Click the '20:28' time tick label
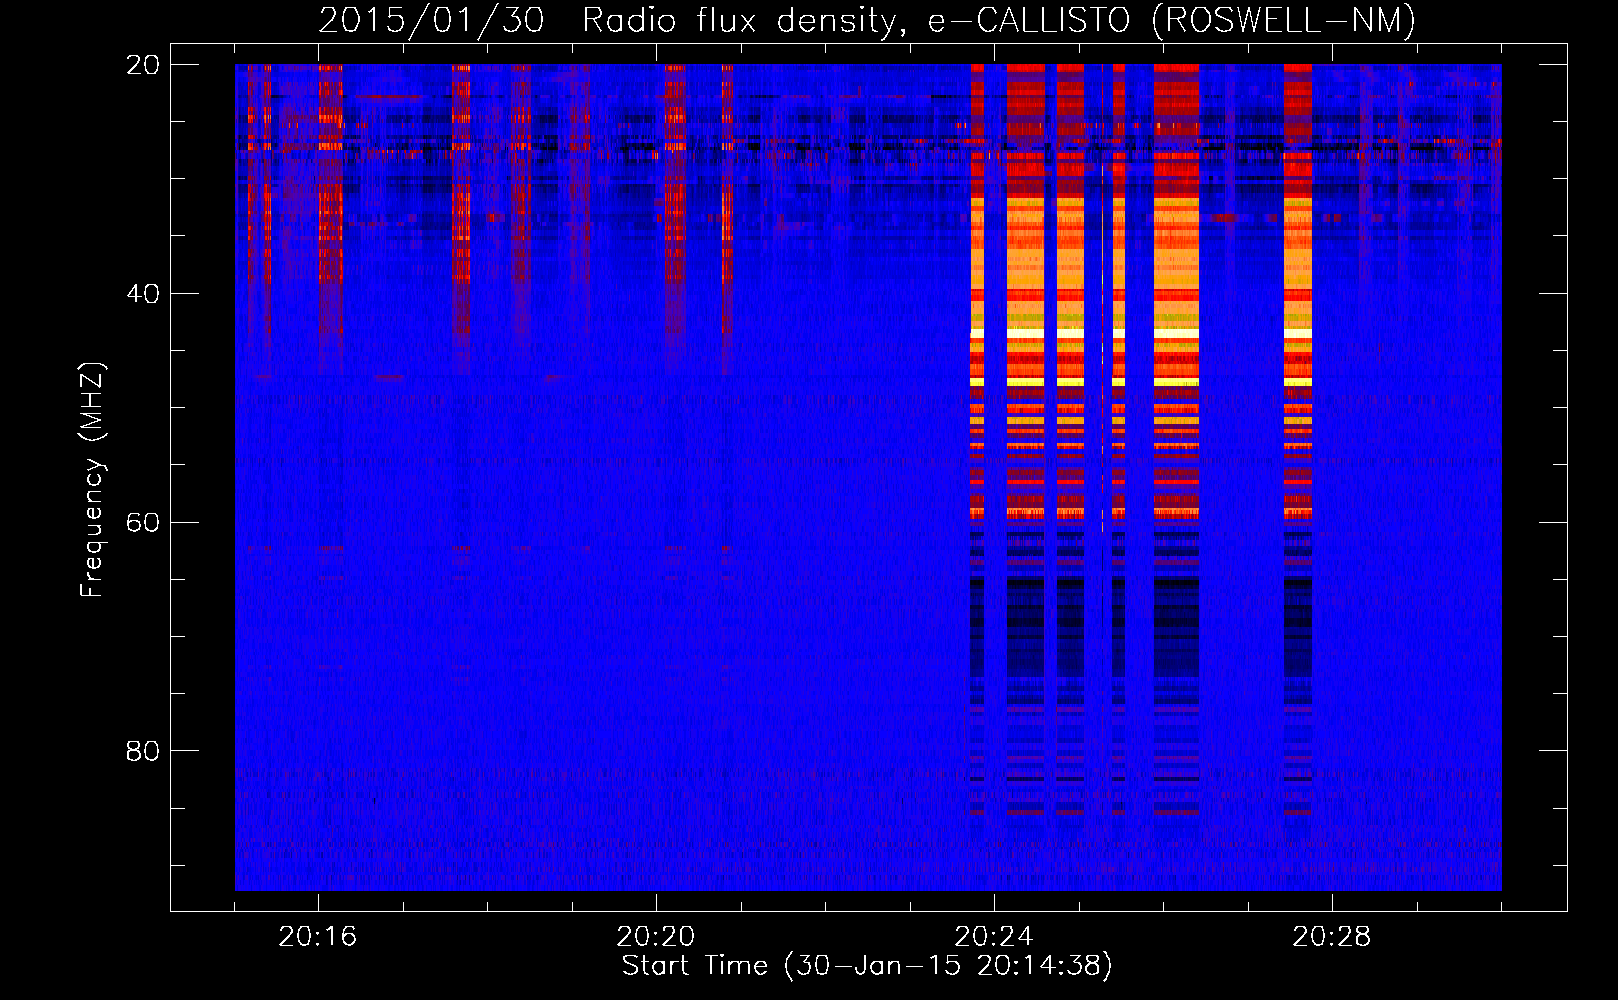 click(1332, 937)
